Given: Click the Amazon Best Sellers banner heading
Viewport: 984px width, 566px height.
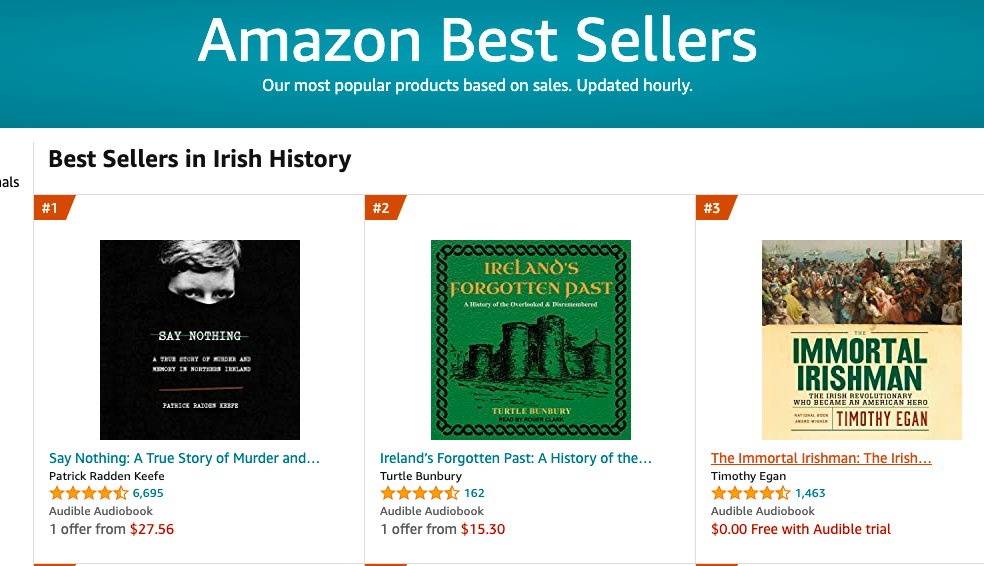Looking at the screenshot, I should [x=477, y=42].
